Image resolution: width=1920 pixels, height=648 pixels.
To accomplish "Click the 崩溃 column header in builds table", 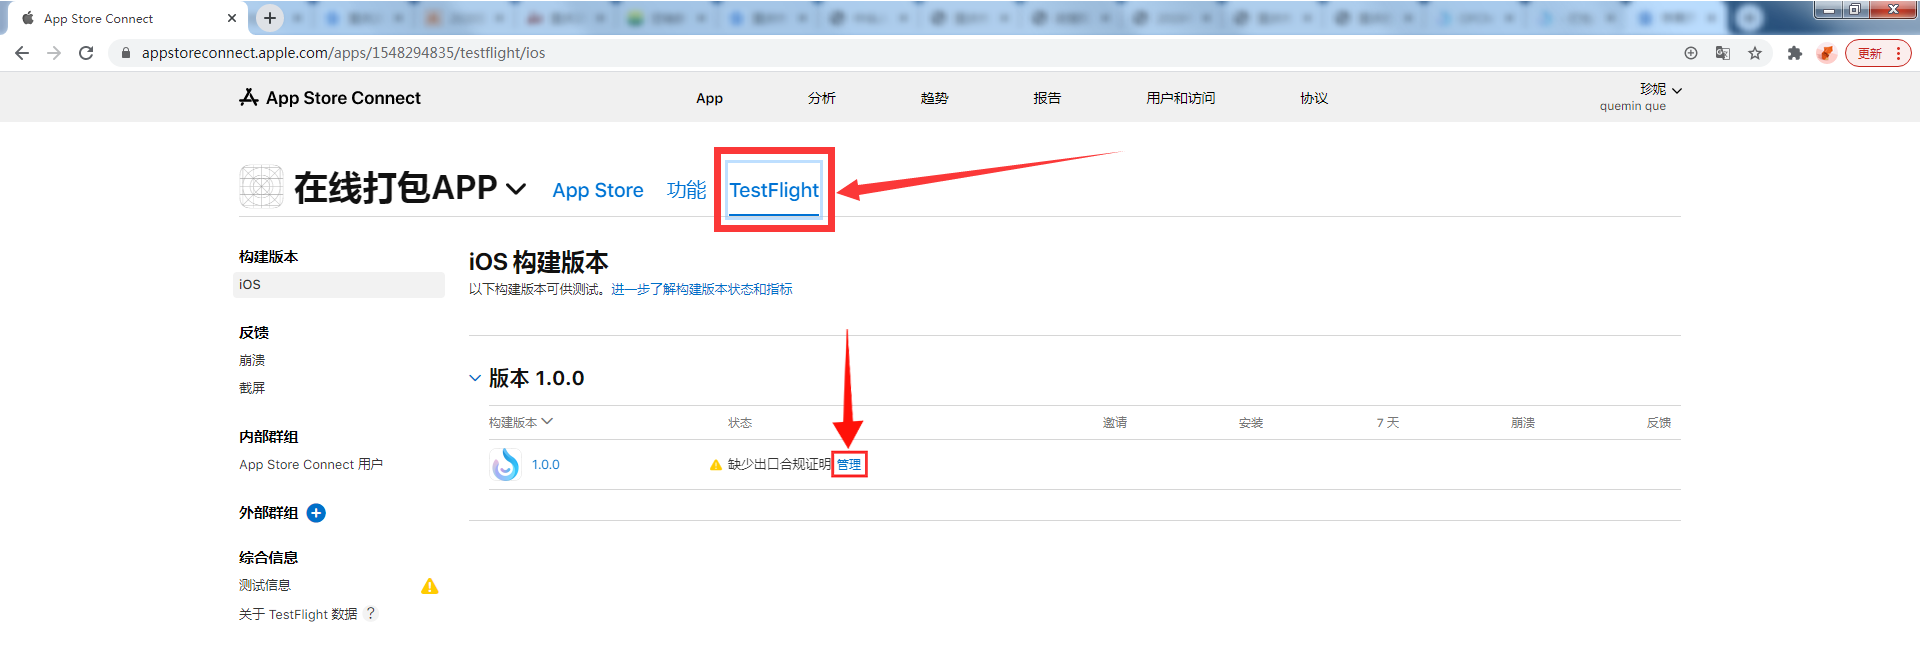I will 1523,423.
